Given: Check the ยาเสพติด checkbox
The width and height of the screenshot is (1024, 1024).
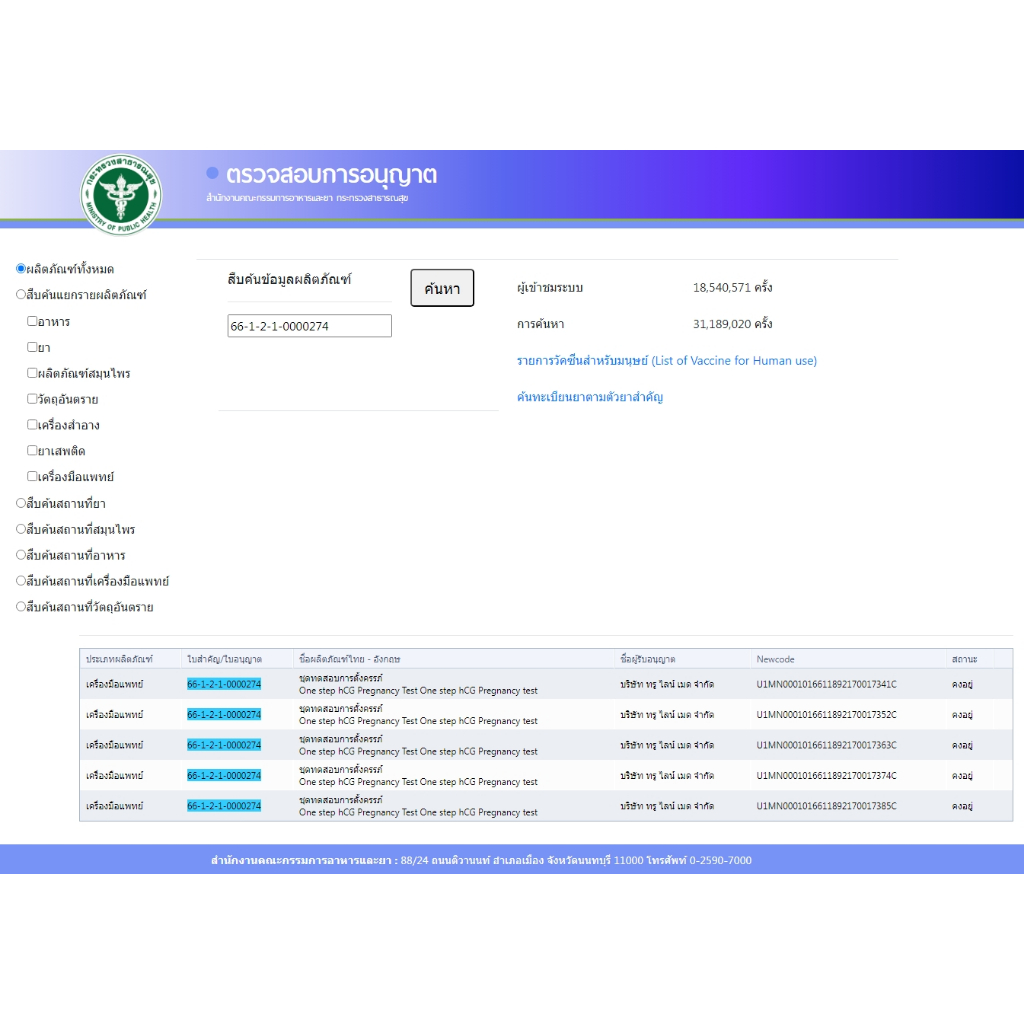Looking at the screenshot, I should pyautogui.click(x=32, y=451).
